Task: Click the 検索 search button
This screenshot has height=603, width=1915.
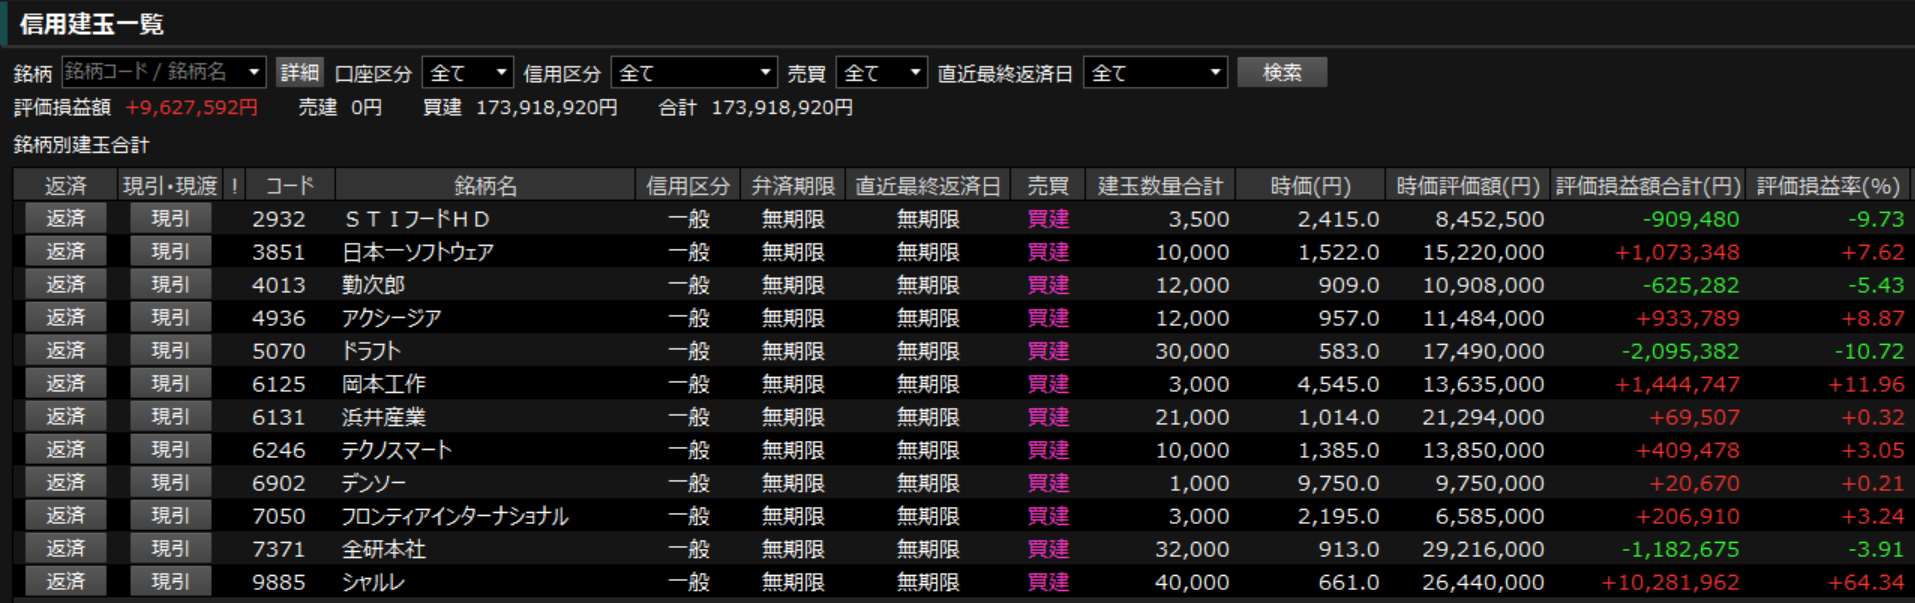Action: 1282,72
